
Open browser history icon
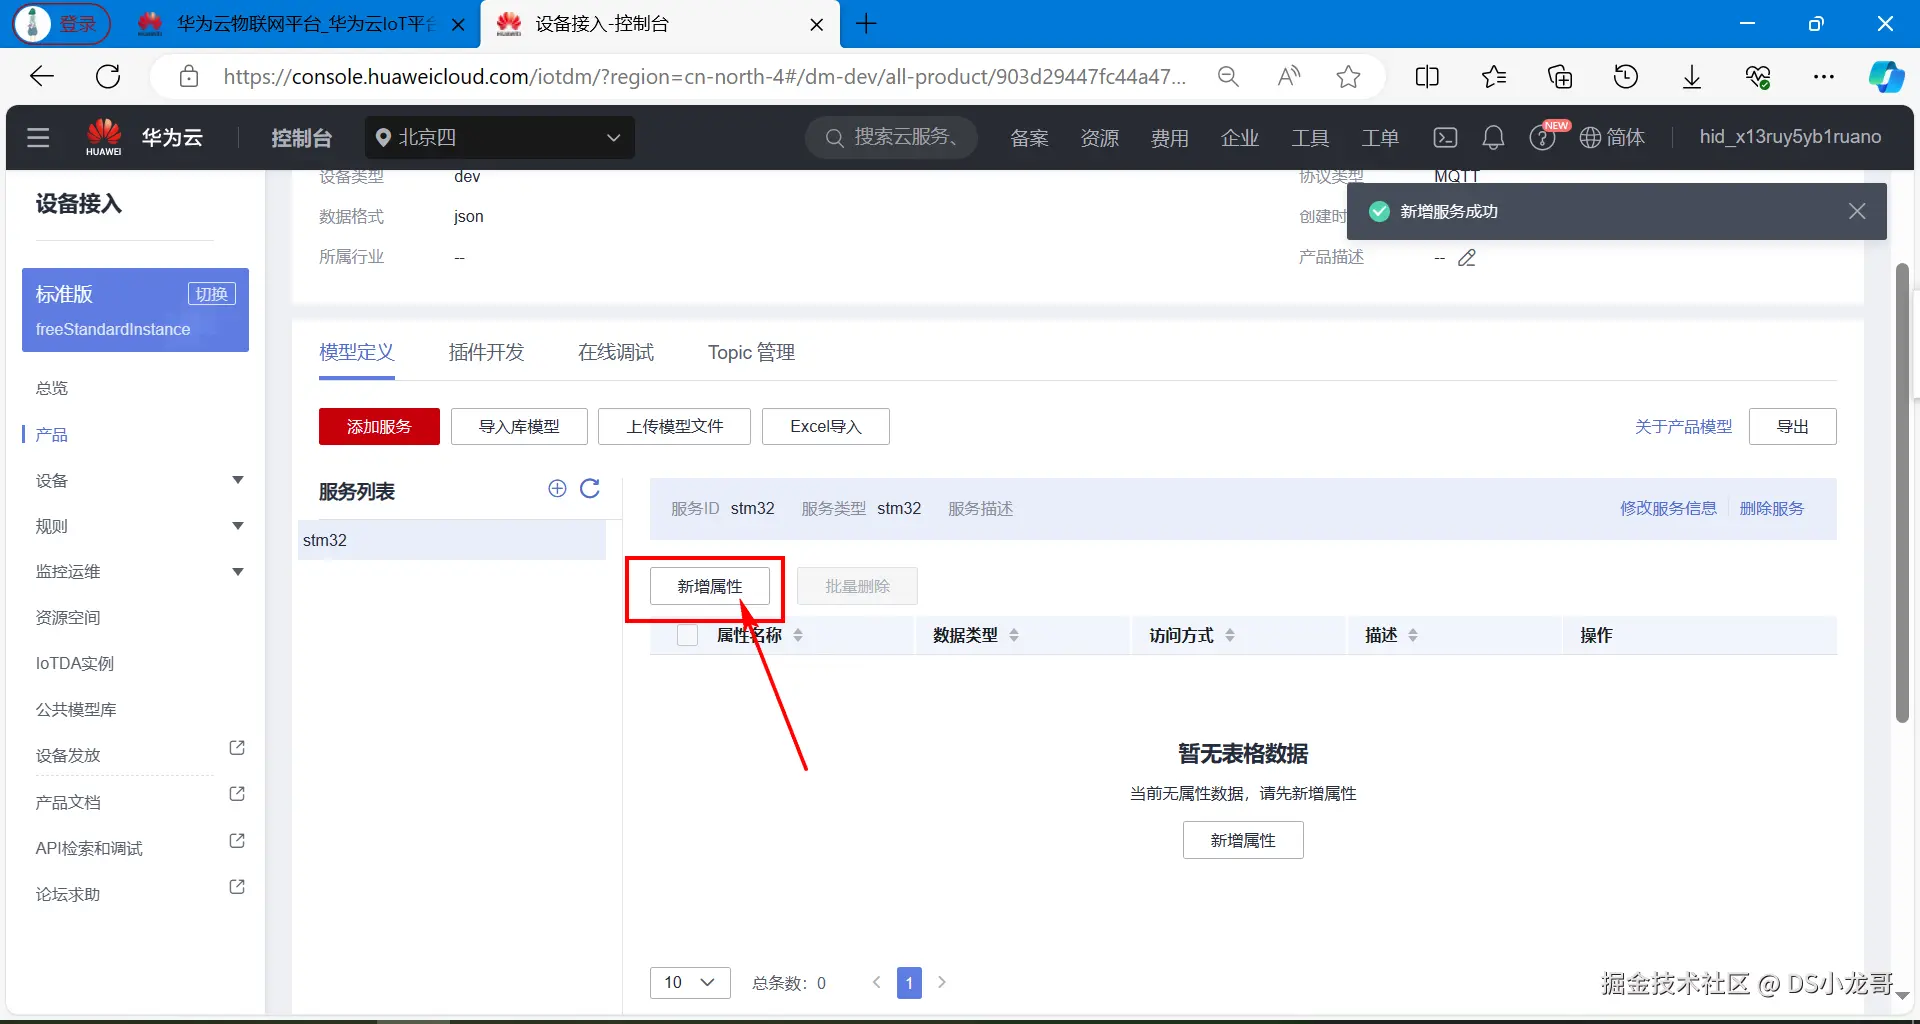[1626, 76]
